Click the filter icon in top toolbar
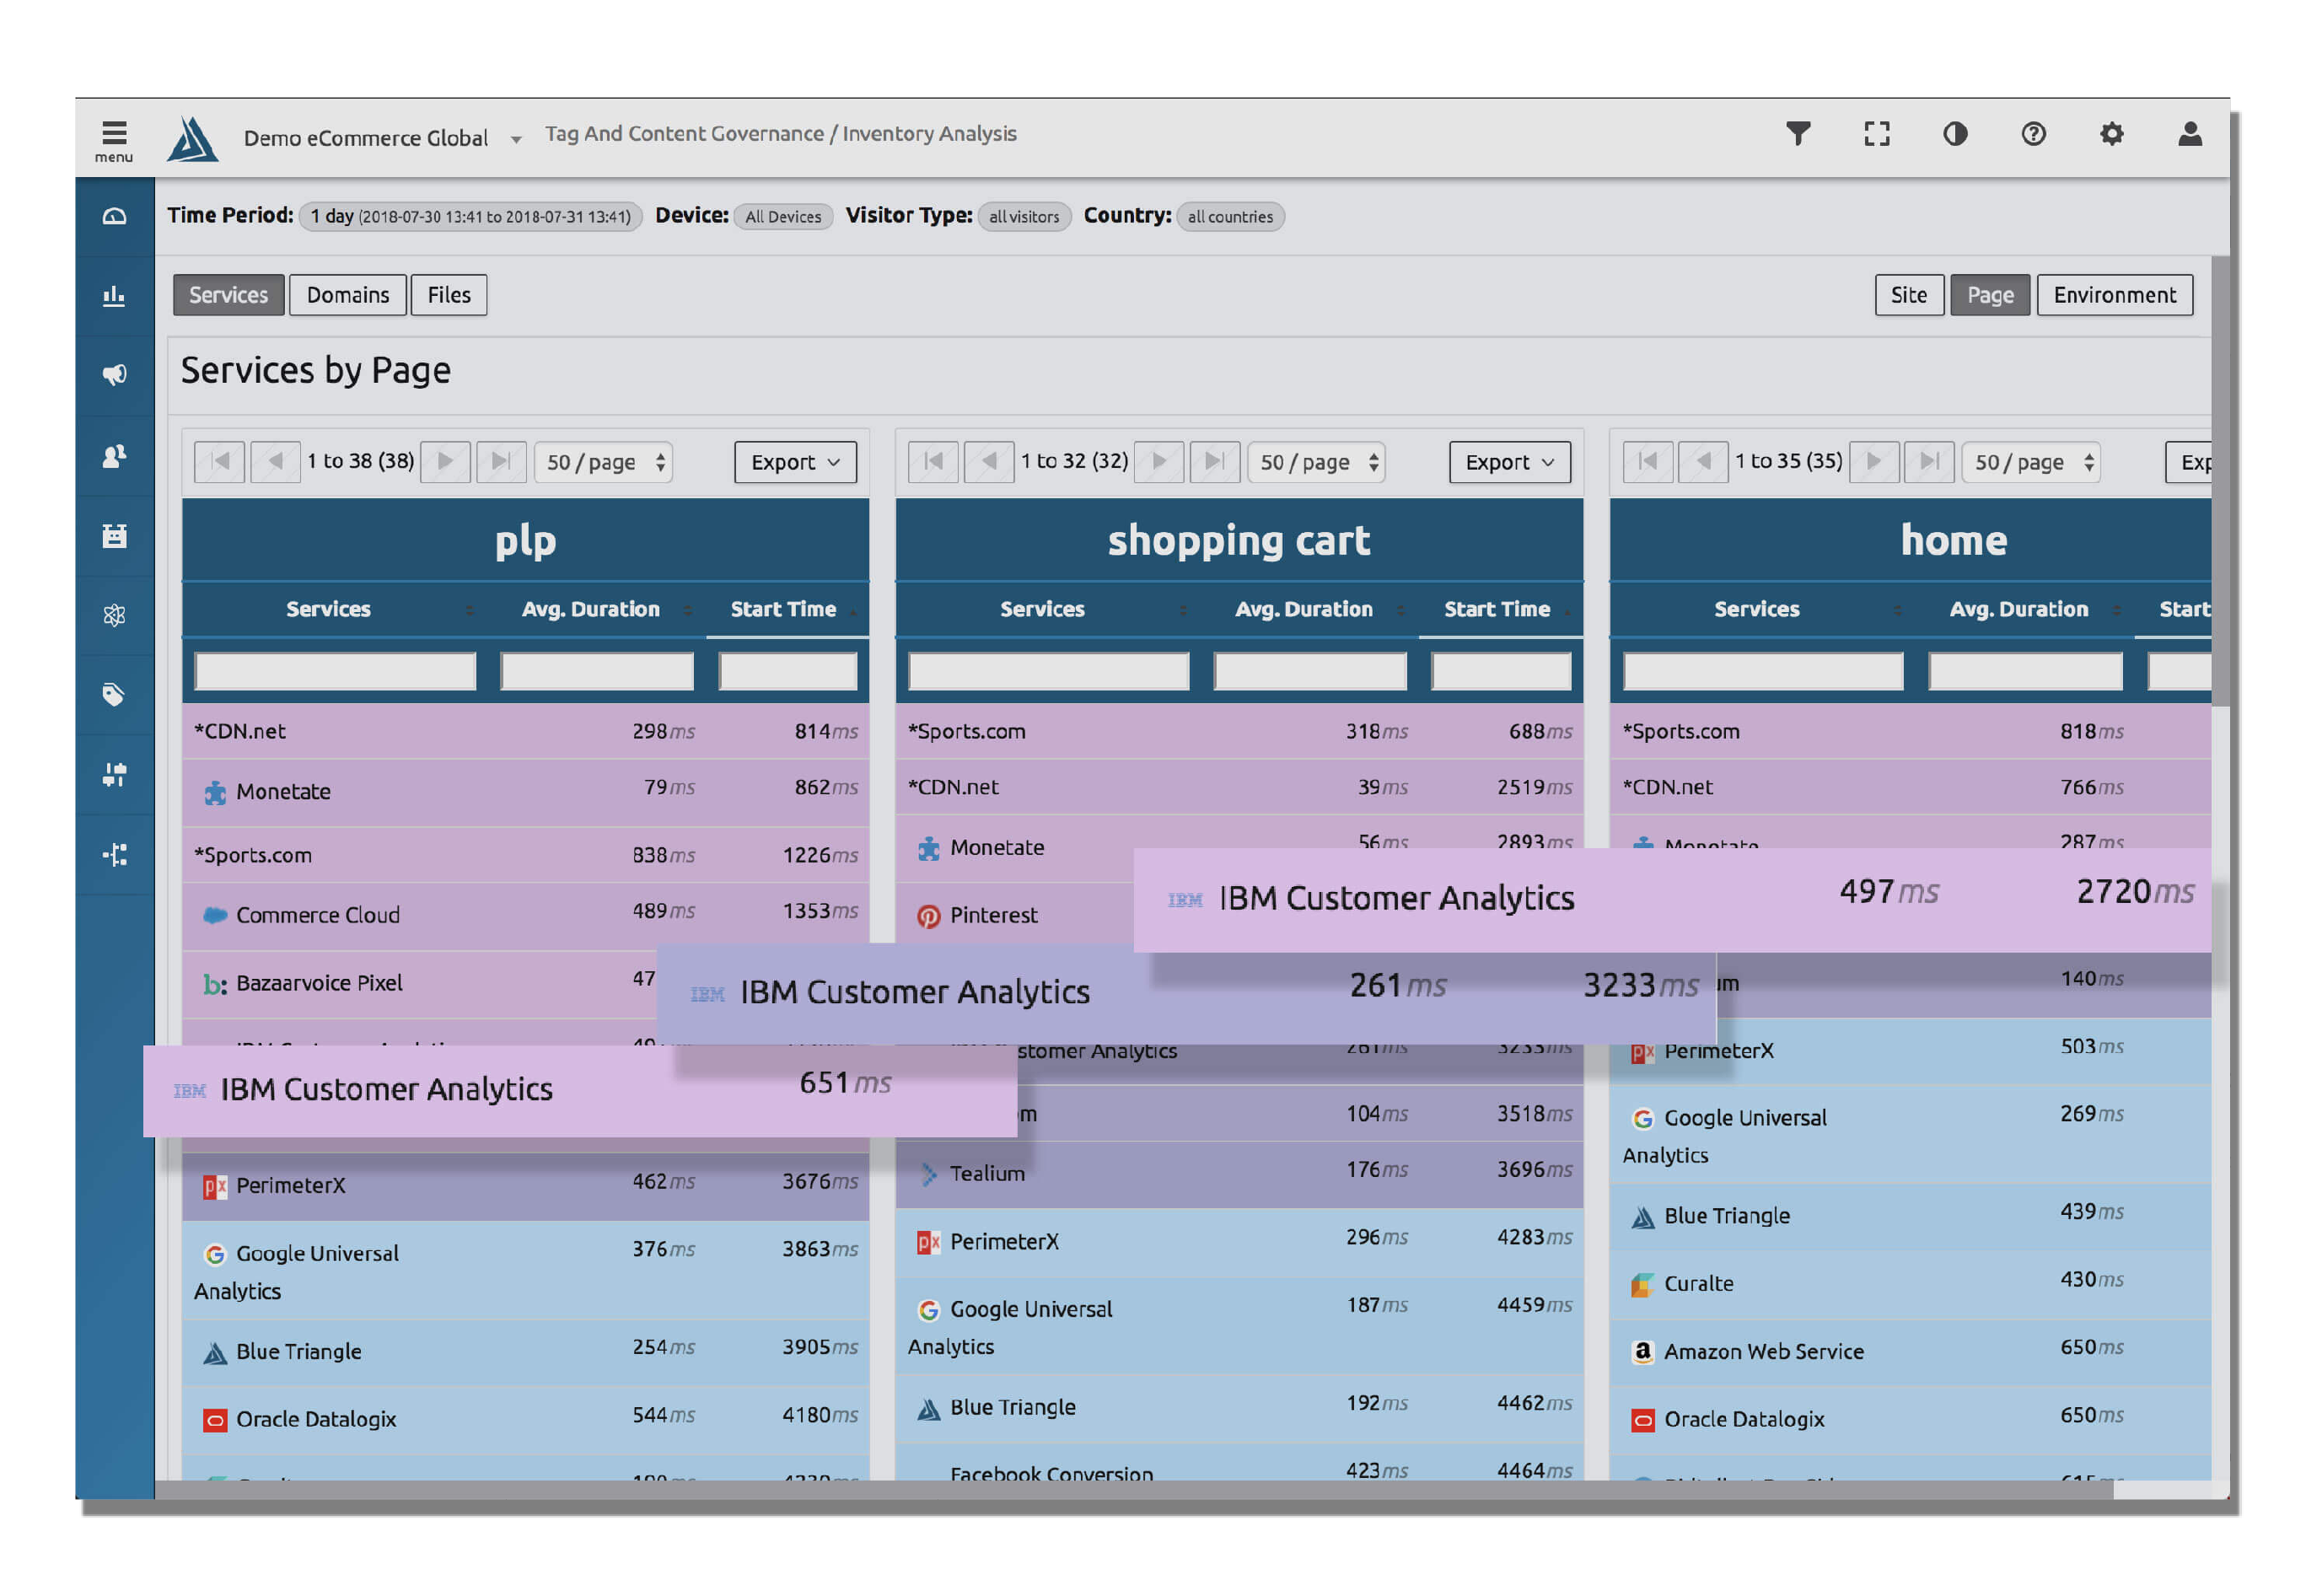This screenshot has height=1596, width=2306. [1798, 133]
